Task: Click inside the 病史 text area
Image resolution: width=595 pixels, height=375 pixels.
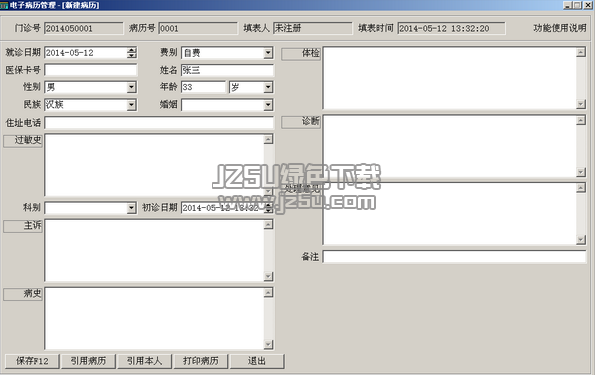Action: coord(154,318)
